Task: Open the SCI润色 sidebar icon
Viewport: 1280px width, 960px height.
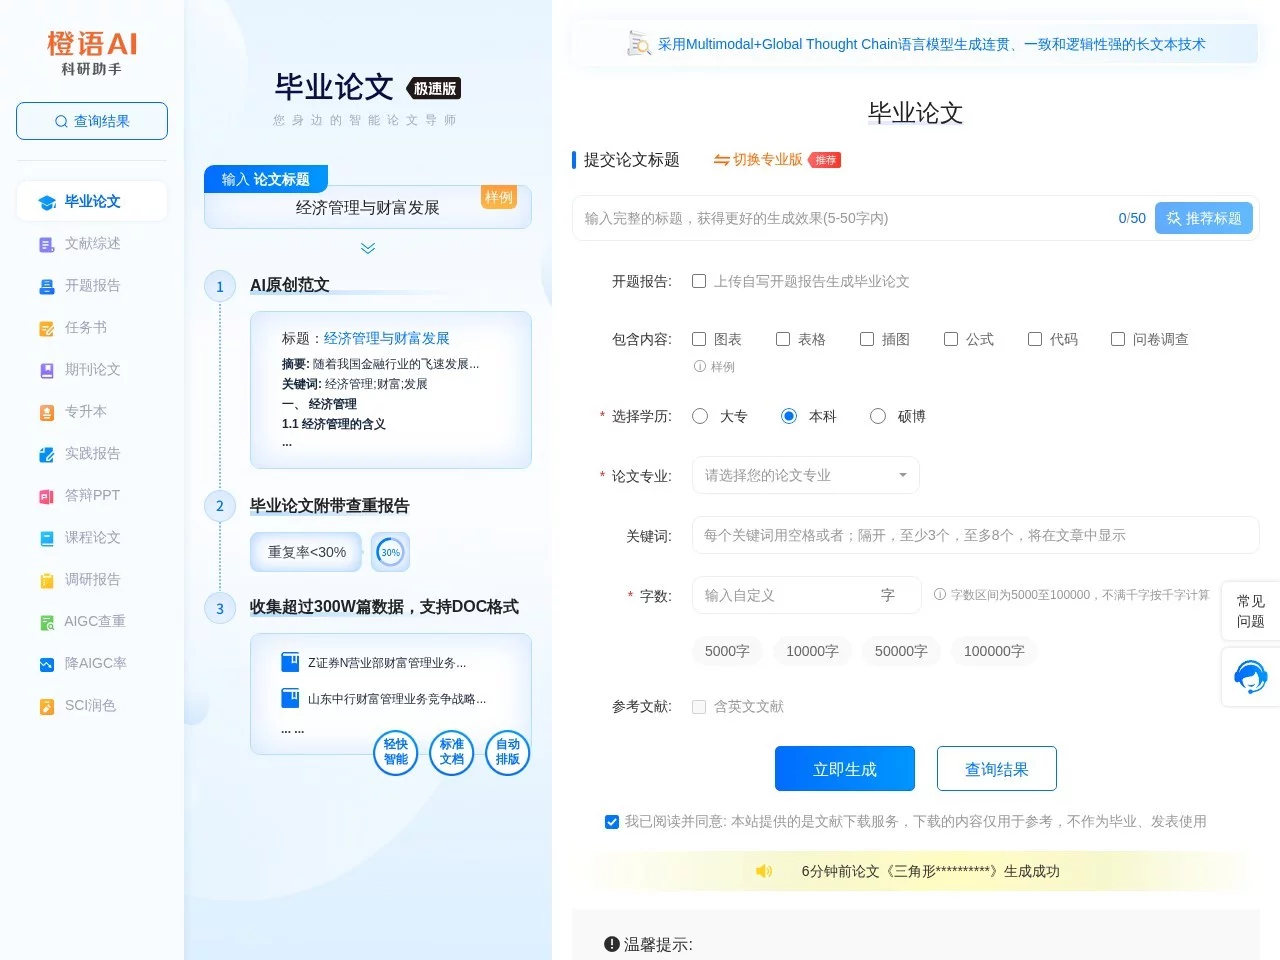Action: tap(46, 705)
